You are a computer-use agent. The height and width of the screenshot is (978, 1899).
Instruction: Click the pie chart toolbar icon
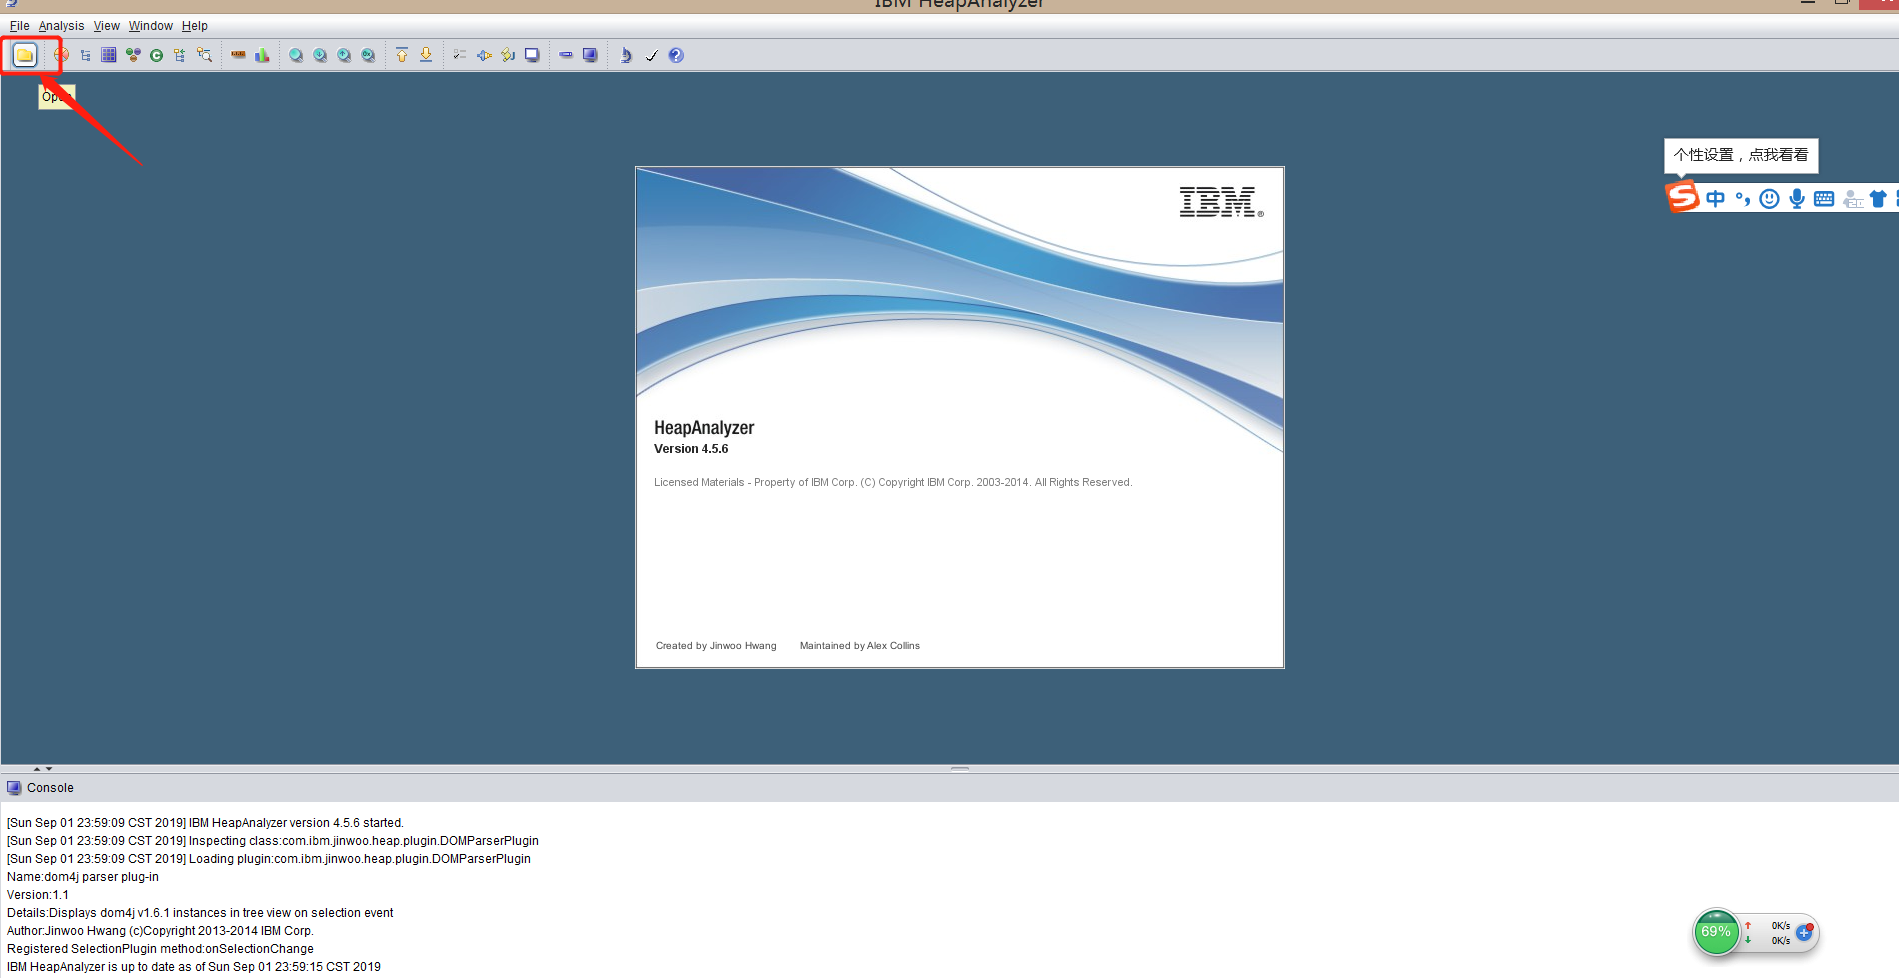[x=61, y=55]
